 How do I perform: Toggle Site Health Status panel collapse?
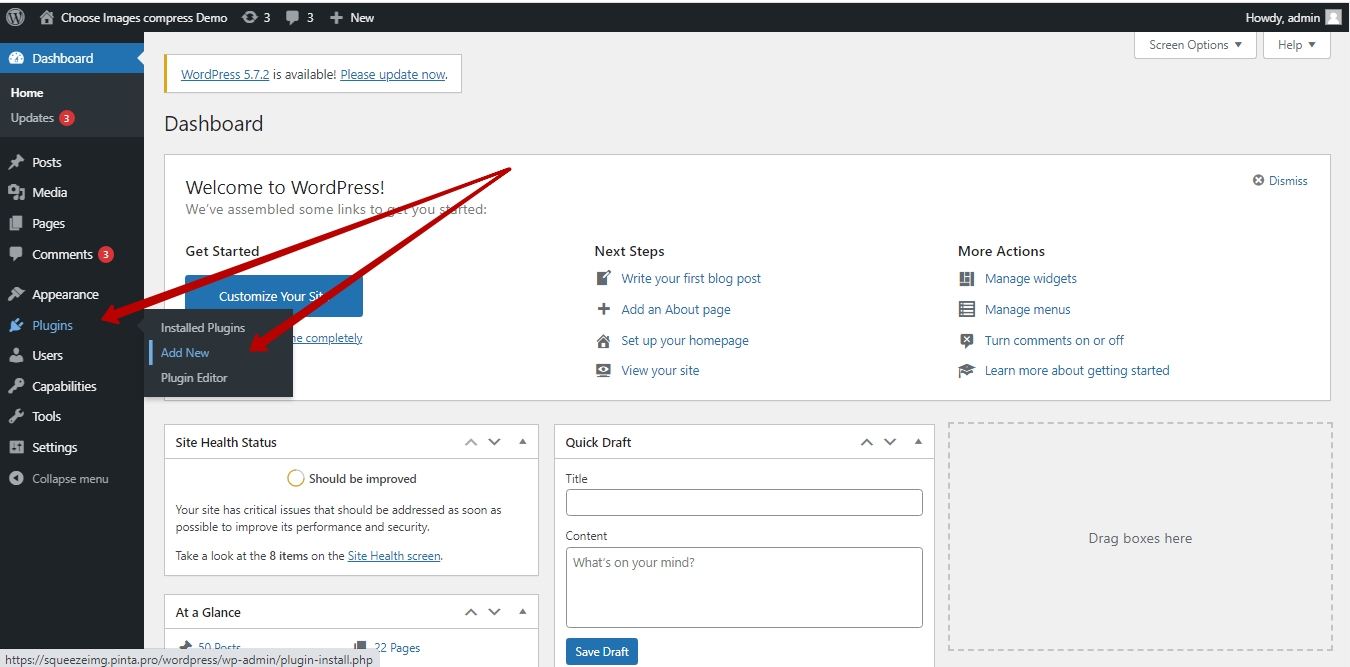pos(522,442)
